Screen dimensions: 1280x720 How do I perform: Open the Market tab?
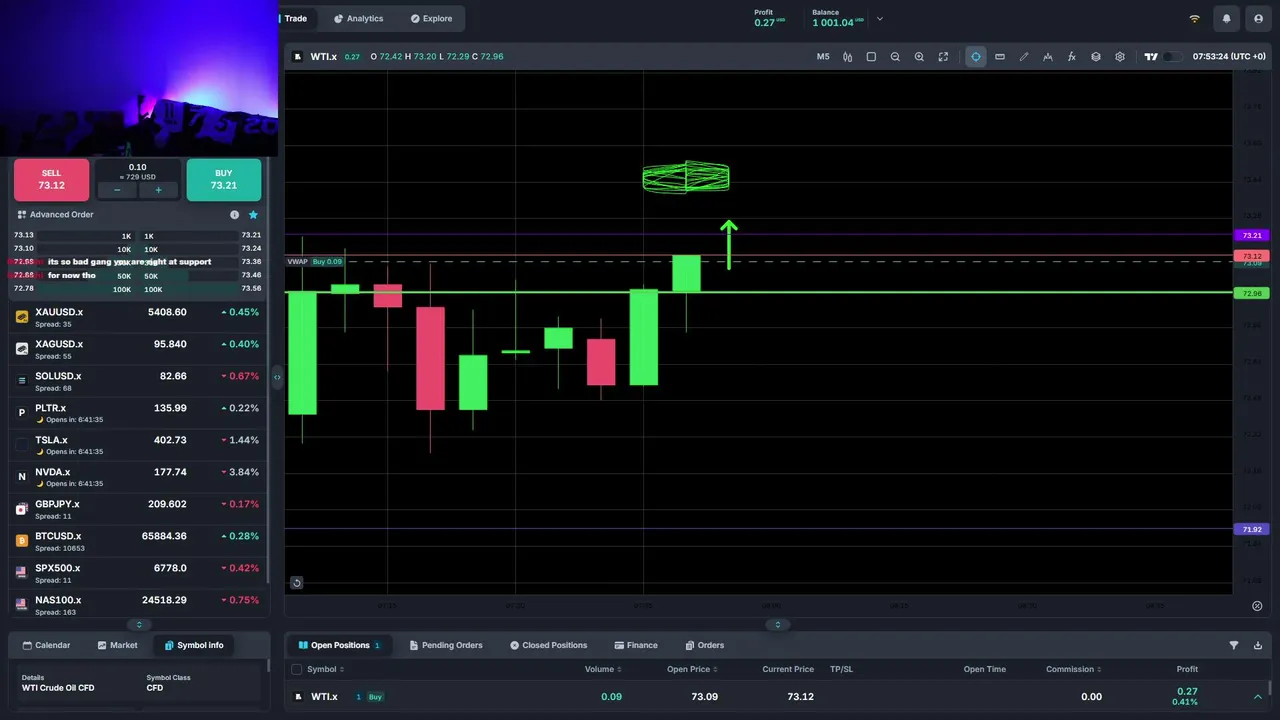click(x=117, y=645)
